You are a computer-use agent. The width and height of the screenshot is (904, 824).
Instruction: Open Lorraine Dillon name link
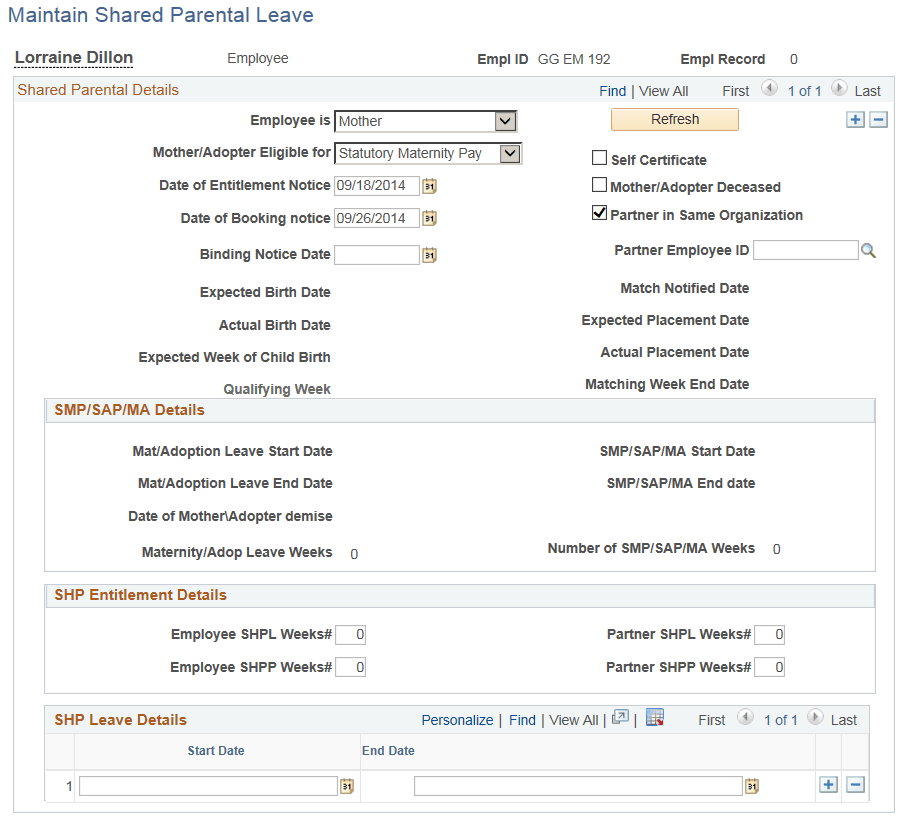(x=74, y=58)
